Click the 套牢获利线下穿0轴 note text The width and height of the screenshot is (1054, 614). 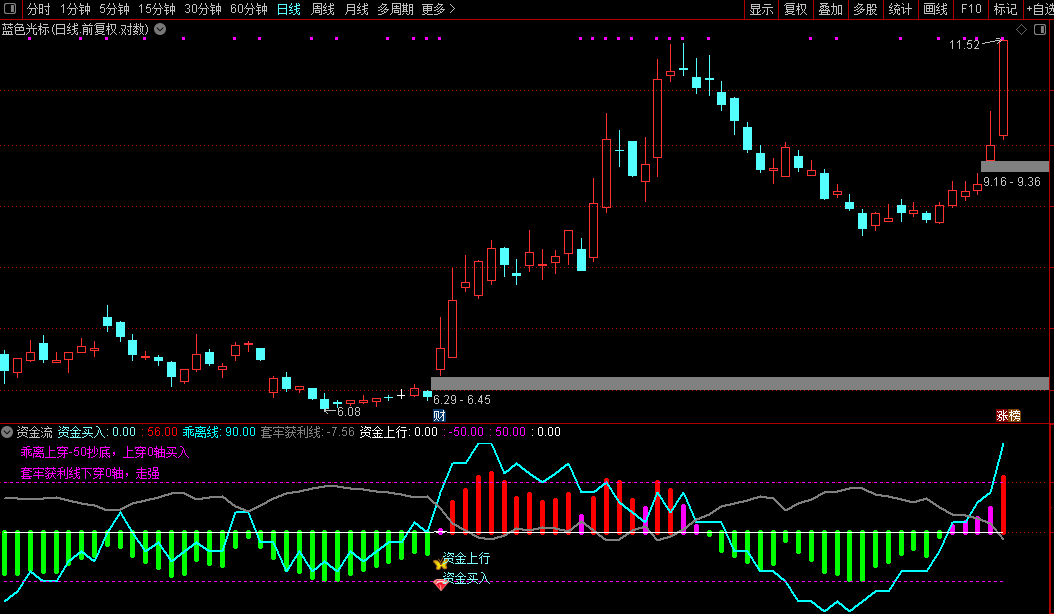coord(90,473)
